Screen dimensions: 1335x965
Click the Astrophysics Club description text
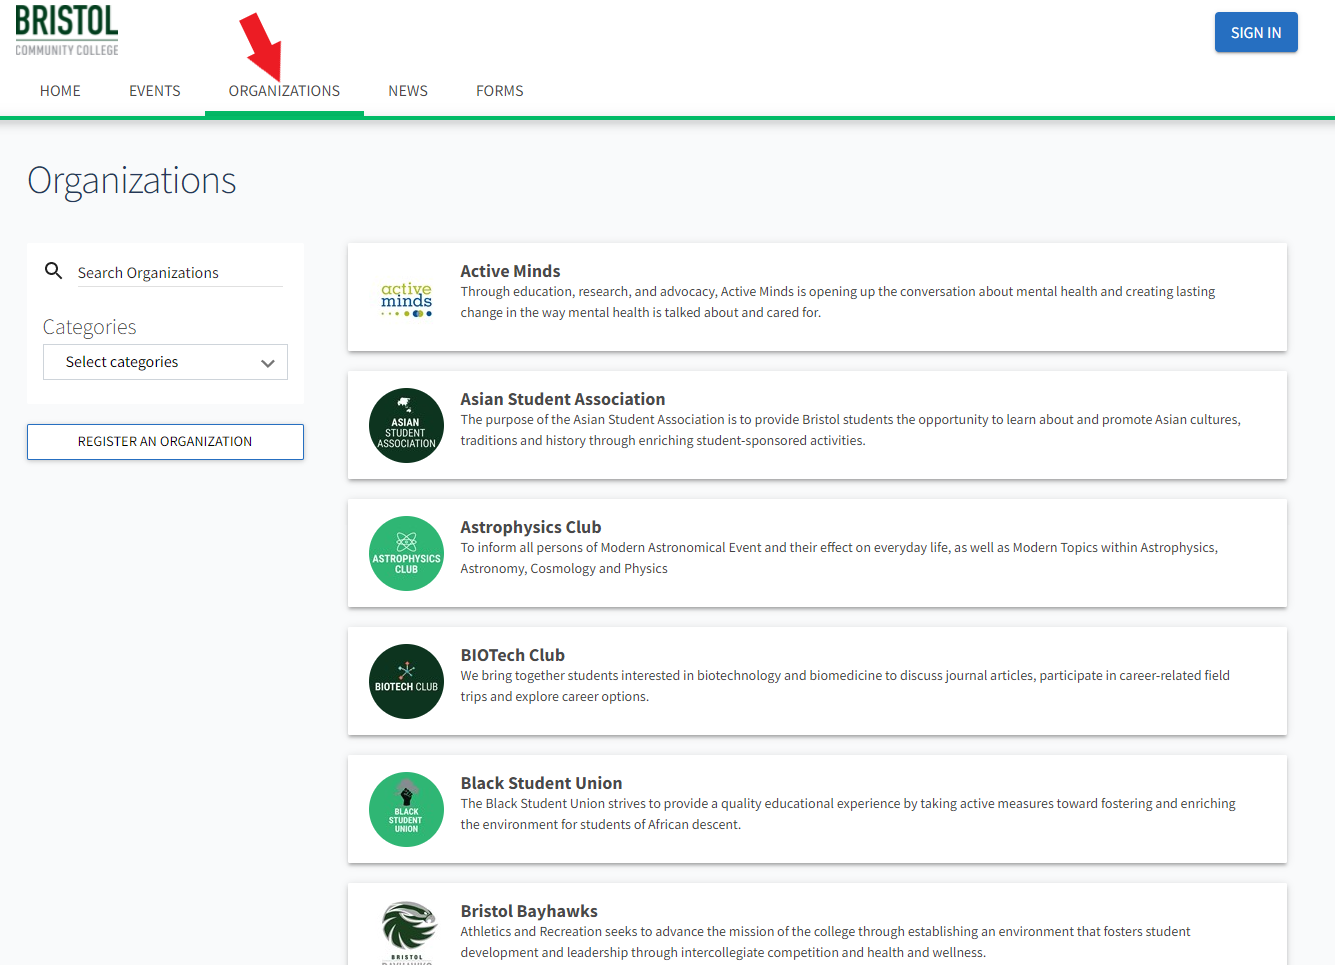click(x=839, y=558)
